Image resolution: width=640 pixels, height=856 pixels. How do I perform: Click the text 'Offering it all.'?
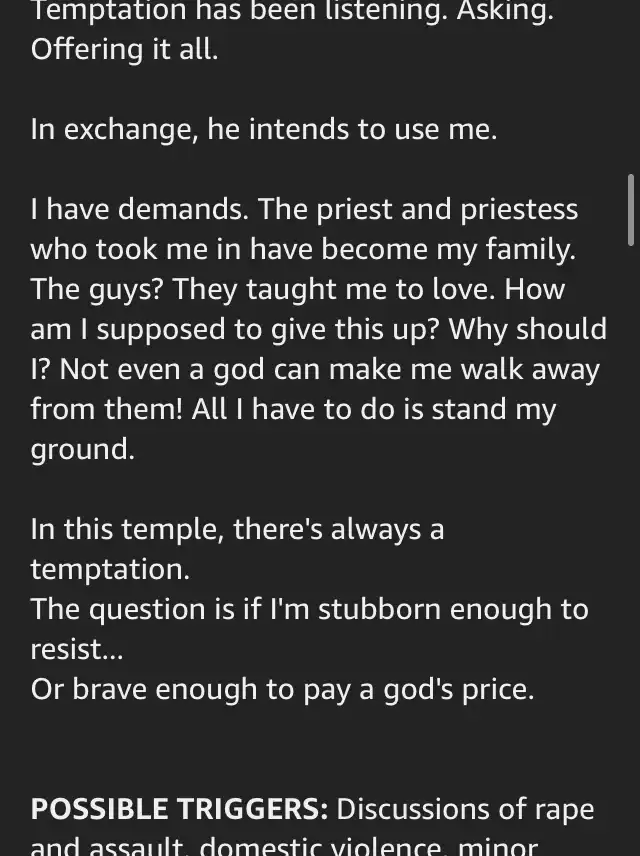125,49
